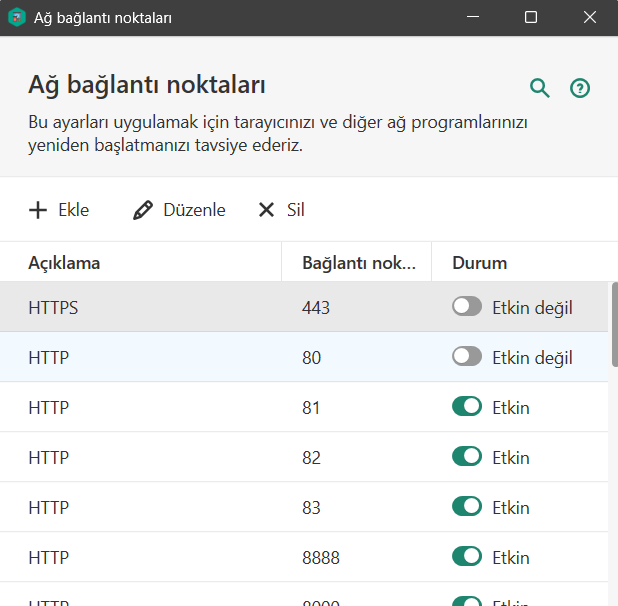The height and width of the screenshot is (606, 618).
Task: Click the green search magnifier icon
Action: [x=540, y=88]
